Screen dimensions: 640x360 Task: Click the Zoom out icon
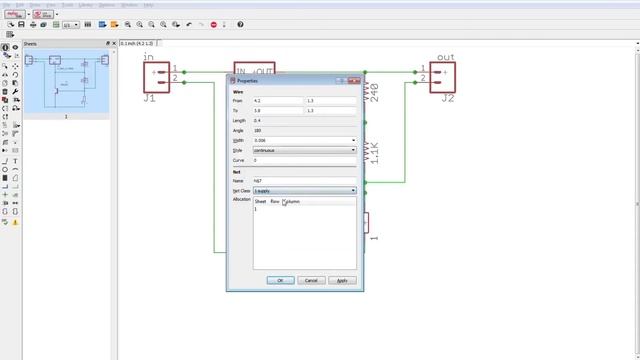151,24
